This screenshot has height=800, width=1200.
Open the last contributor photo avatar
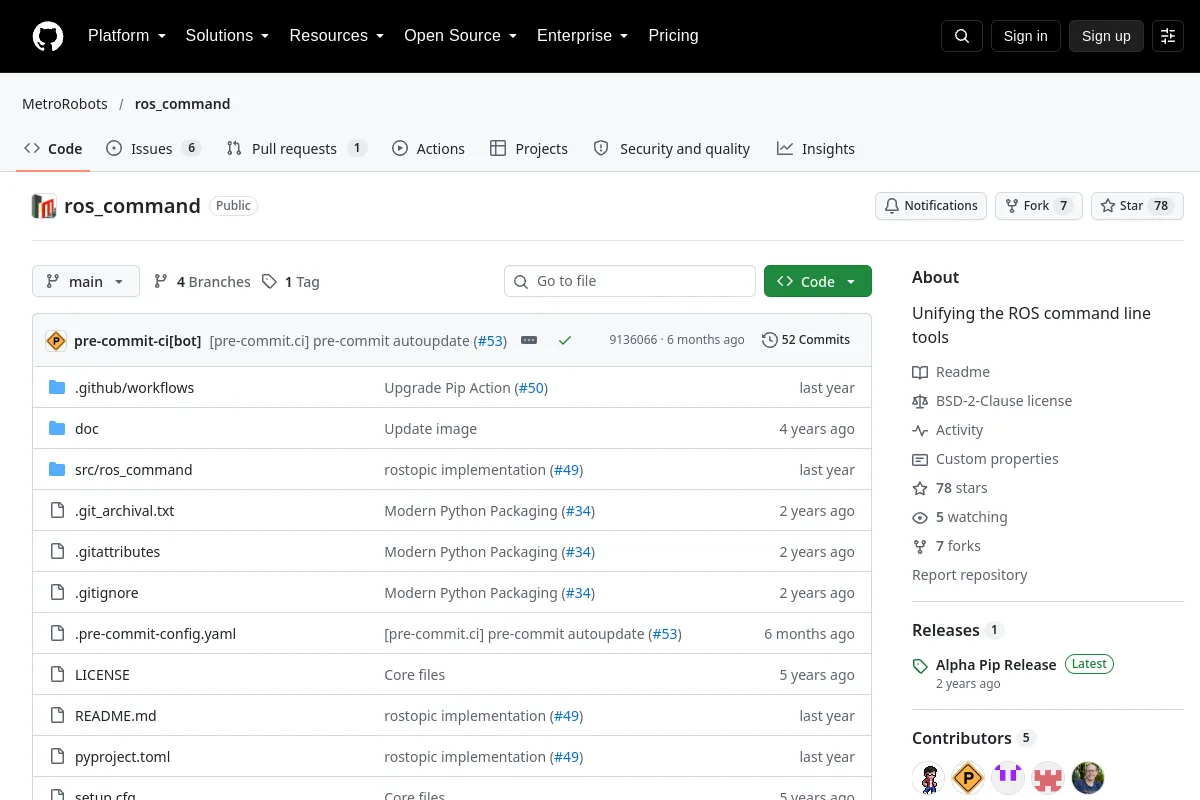click(x=1088, y=778)
